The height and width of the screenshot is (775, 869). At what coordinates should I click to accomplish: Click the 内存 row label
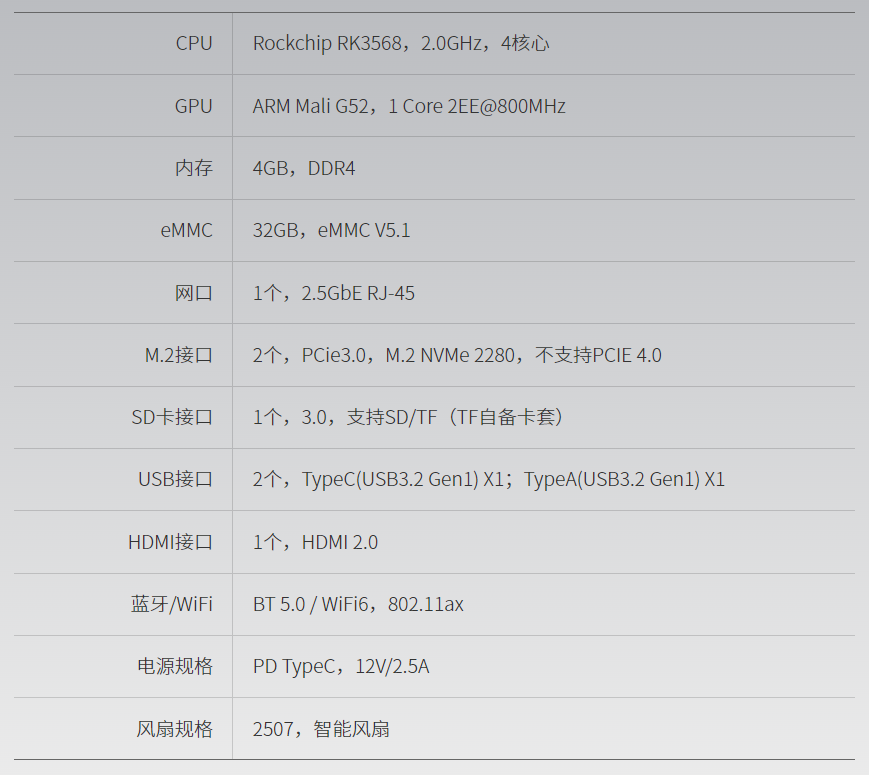click(x=194, y=168)
